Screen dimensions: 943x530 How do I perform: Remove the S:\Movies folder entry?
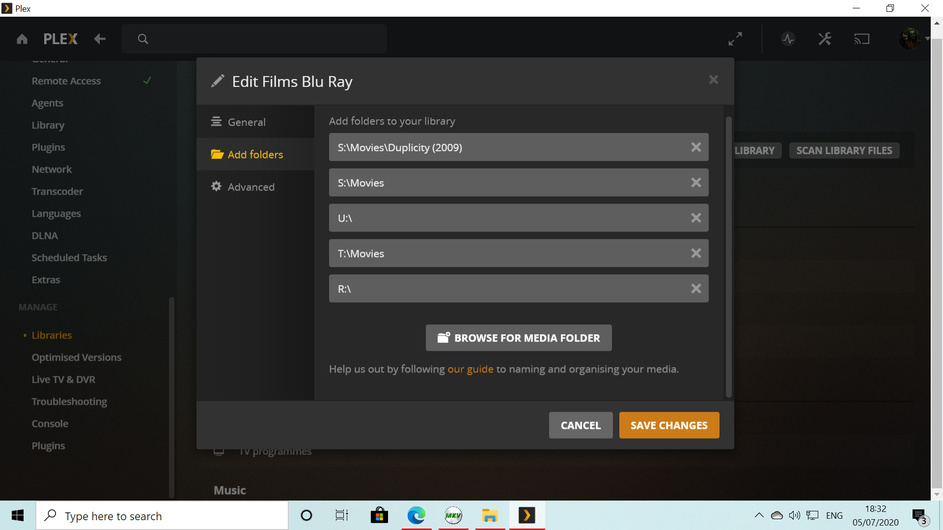[x=696, y=183]
